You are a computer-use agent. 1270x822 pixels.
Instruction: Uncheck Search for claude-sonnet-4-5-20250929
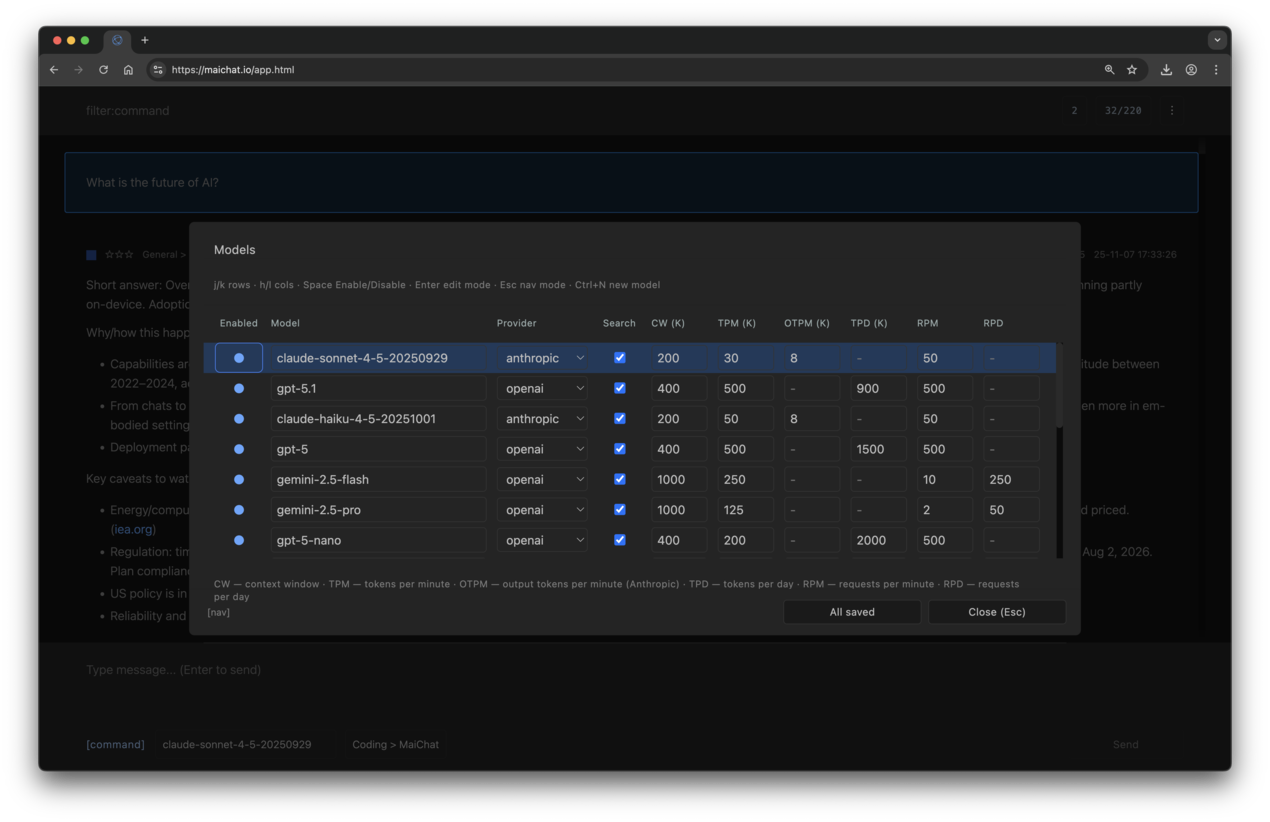620,357
